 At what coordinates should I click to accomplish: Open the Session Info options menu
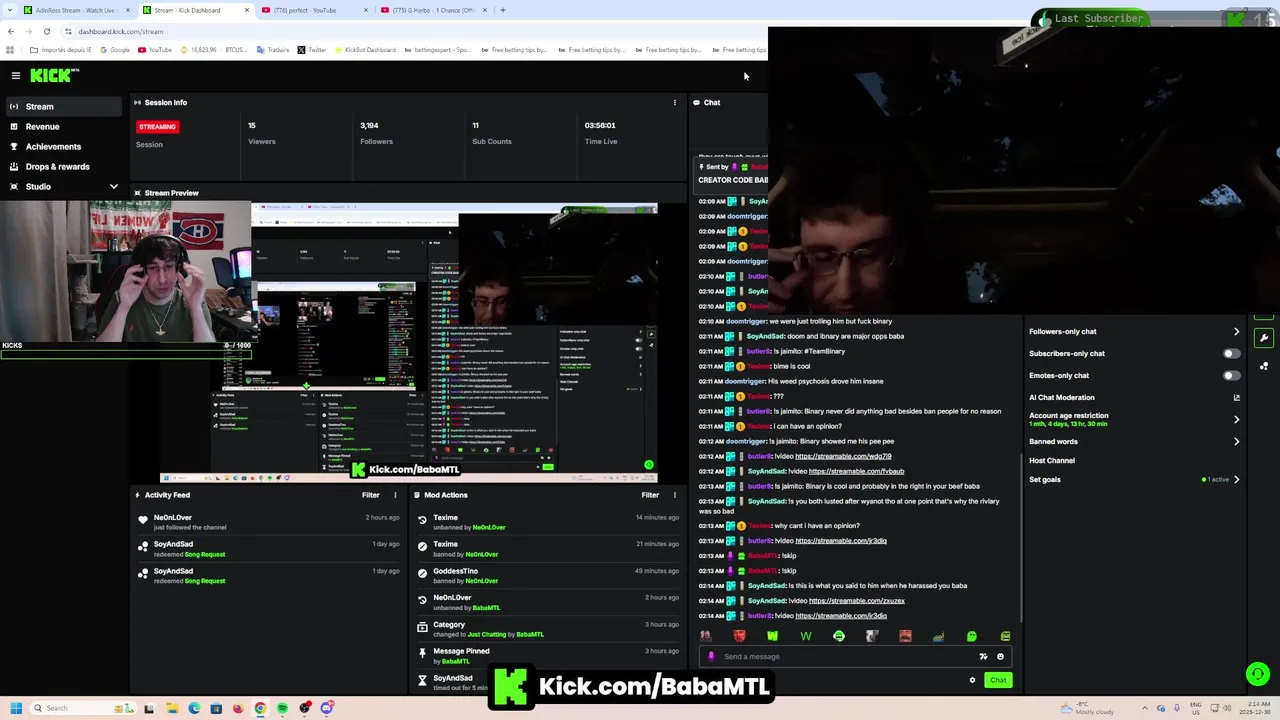click(674, 102)
